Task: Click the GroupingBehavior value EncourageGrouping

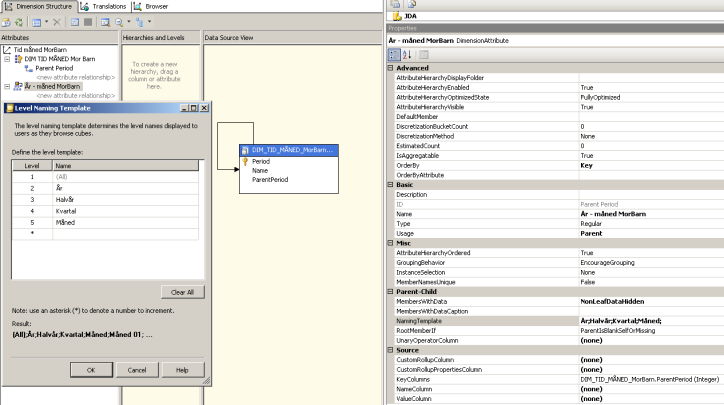Action: [x=608, y=263]
